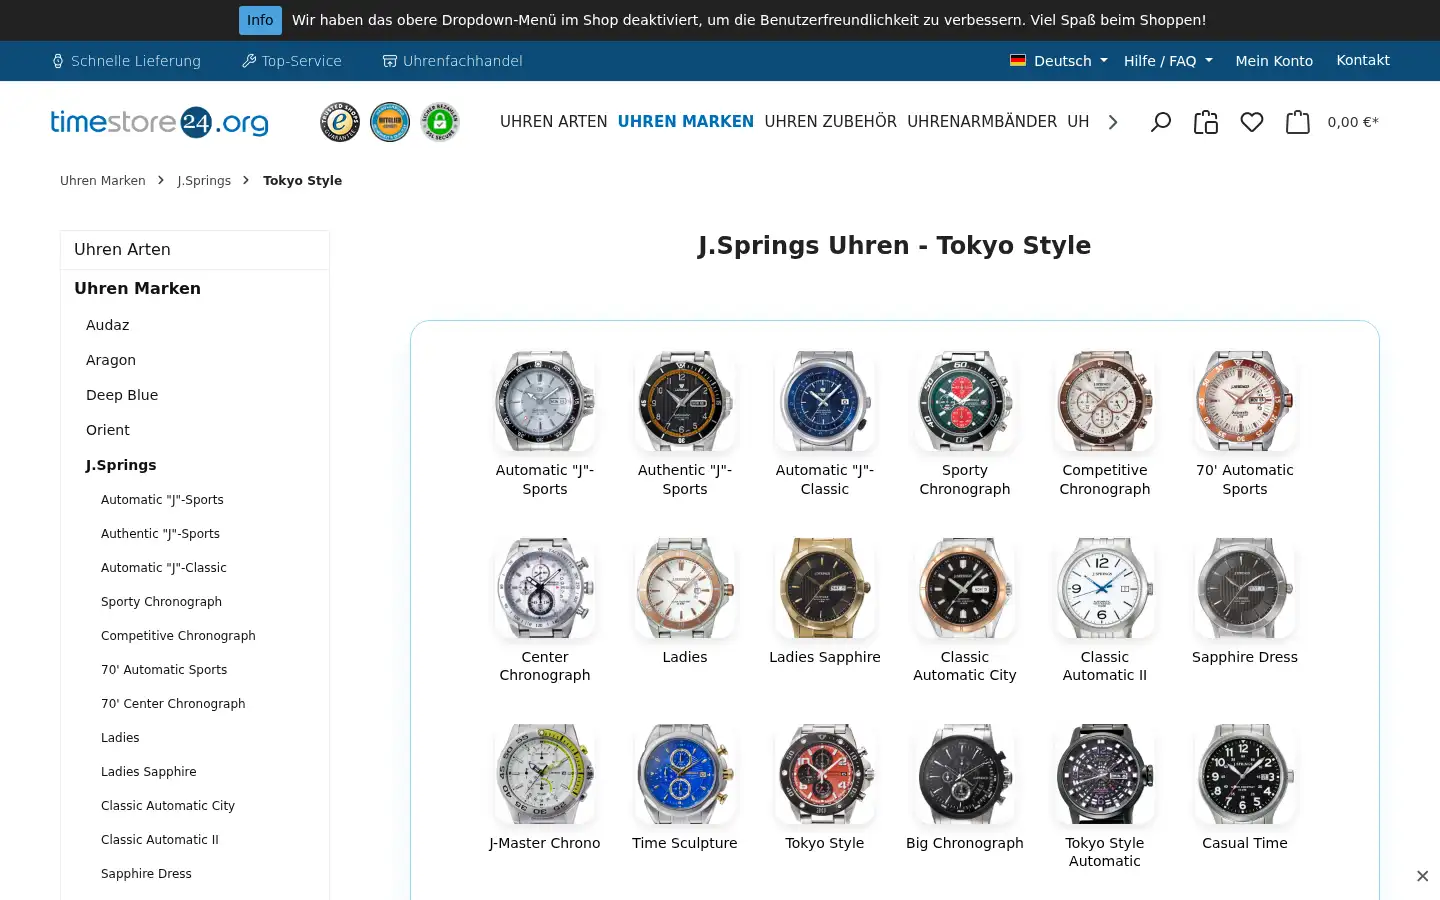Click Sapphire Dress grey watch thumbnail

tap(1245, 588)
